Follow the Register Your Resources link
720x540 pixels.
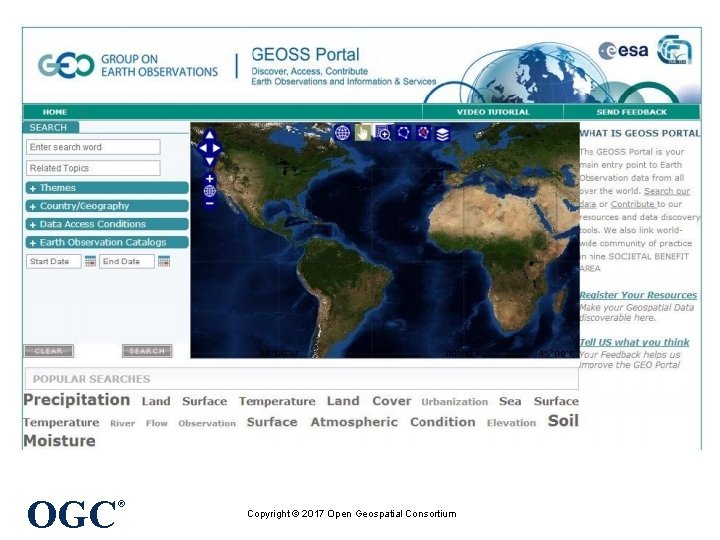(638, 295)
